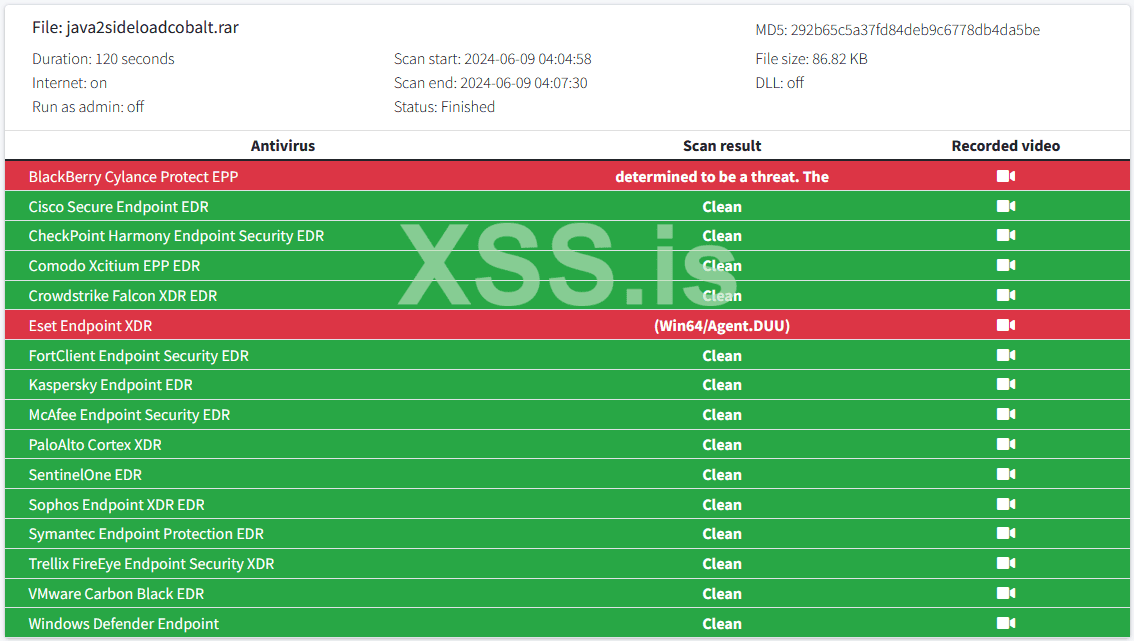
Task: Select the FortClient Endpoint Security EDR name
Action: pos(139,356)
